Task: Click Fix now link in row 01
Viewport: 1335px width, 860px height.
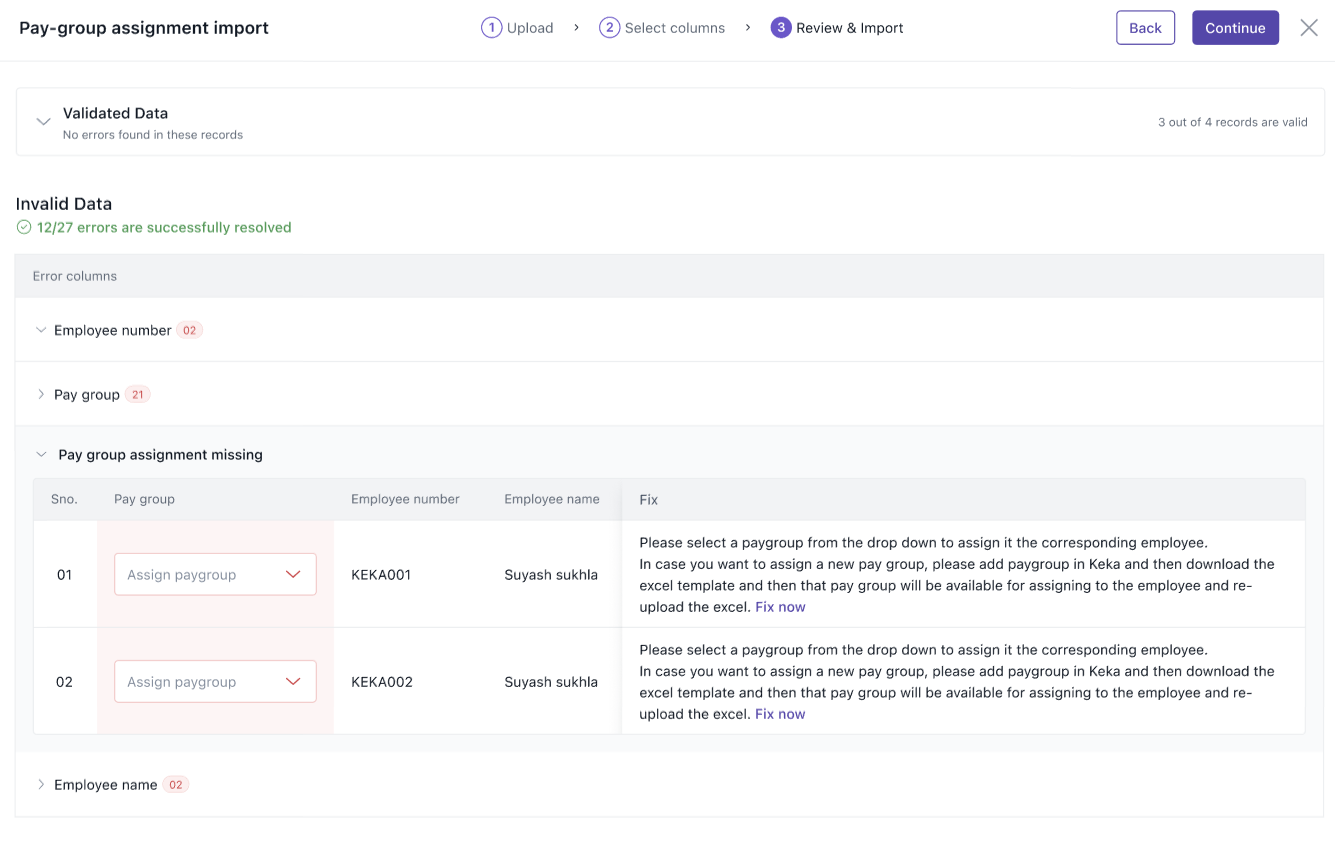Action: [780, 607]
